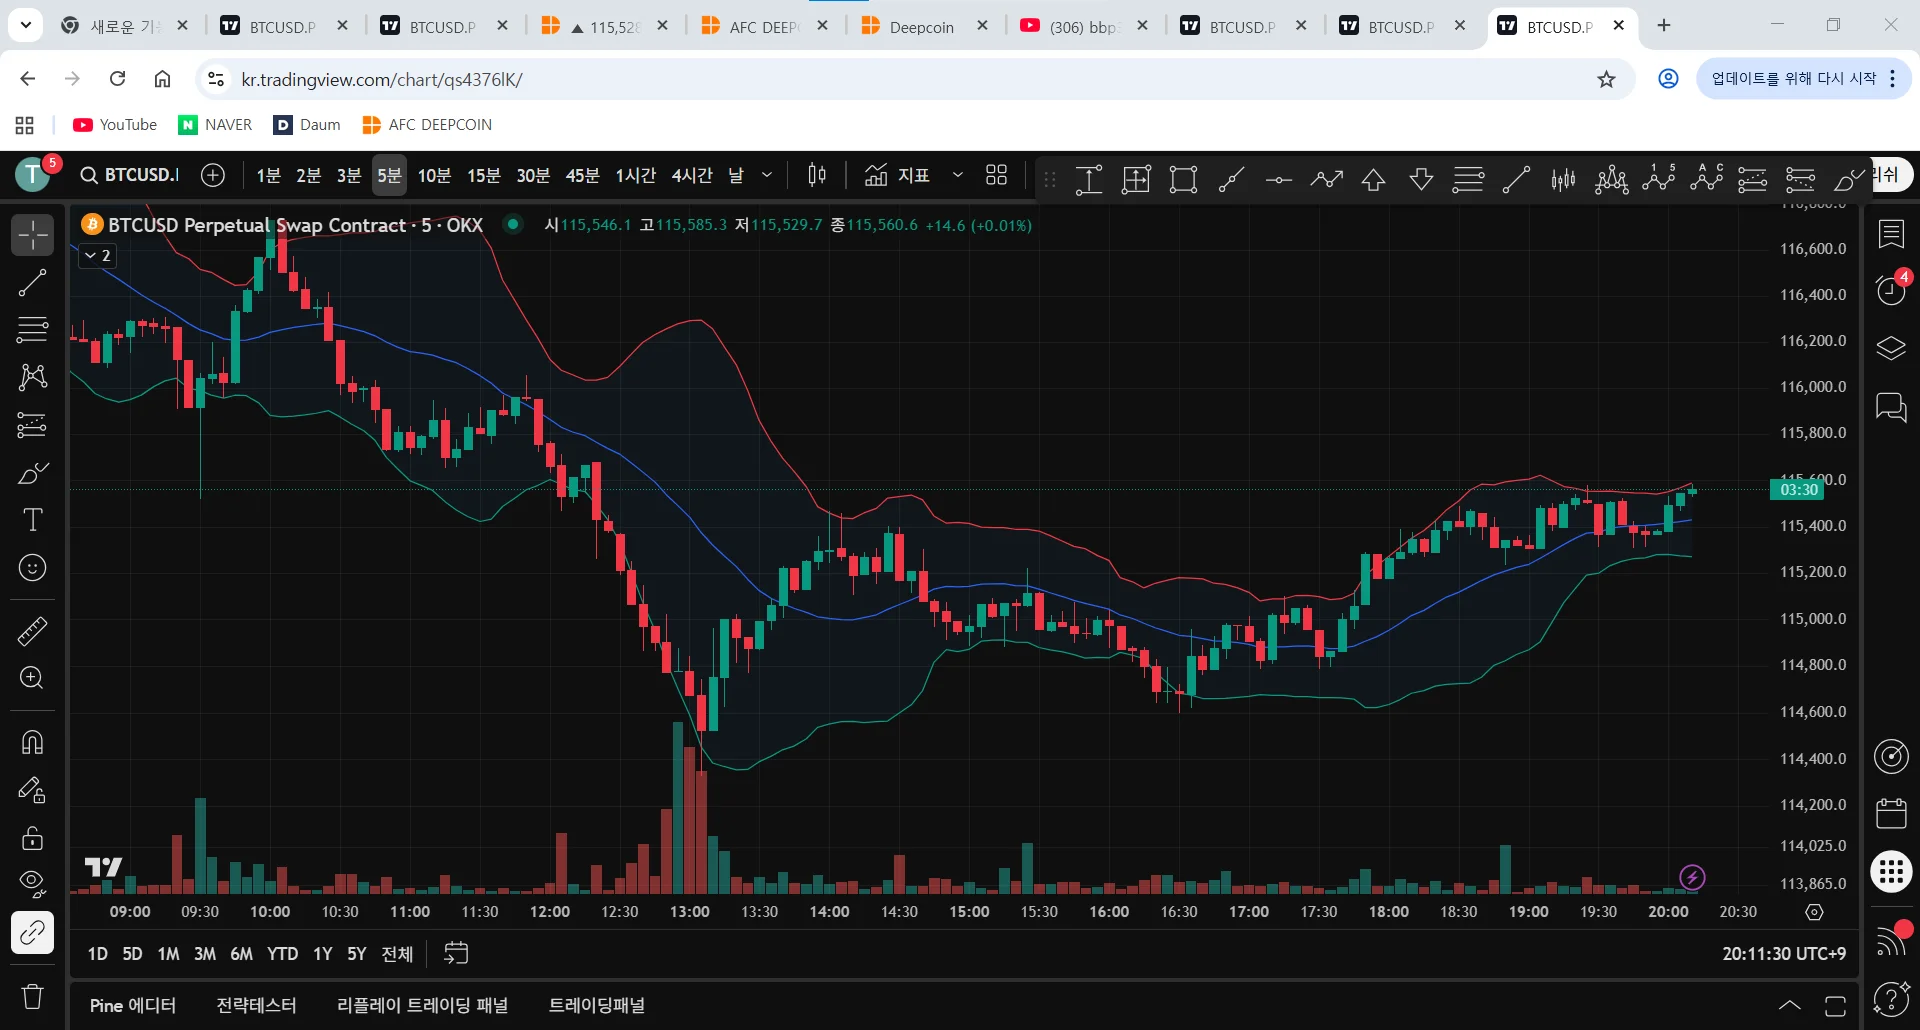
Task: Open the 지표 indicators button
Action: pyautogui.click(x=897, y=175)
